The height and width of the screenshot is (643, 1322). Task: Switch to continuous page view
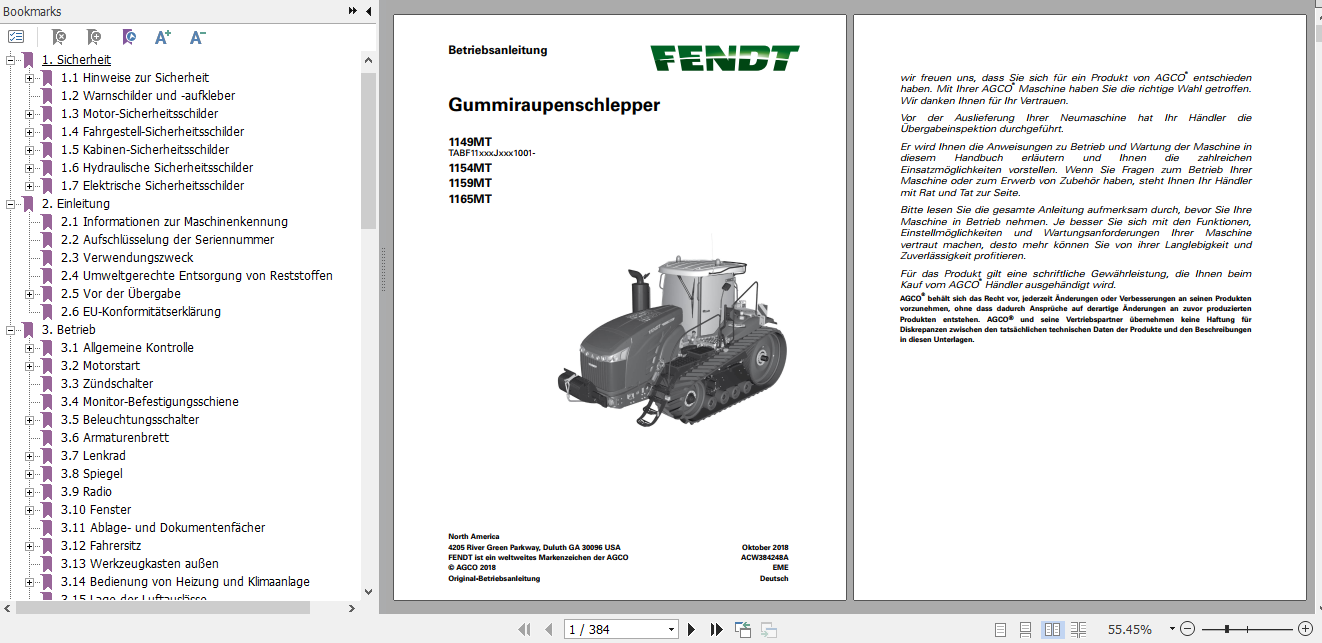click(x=1026, y=629)
